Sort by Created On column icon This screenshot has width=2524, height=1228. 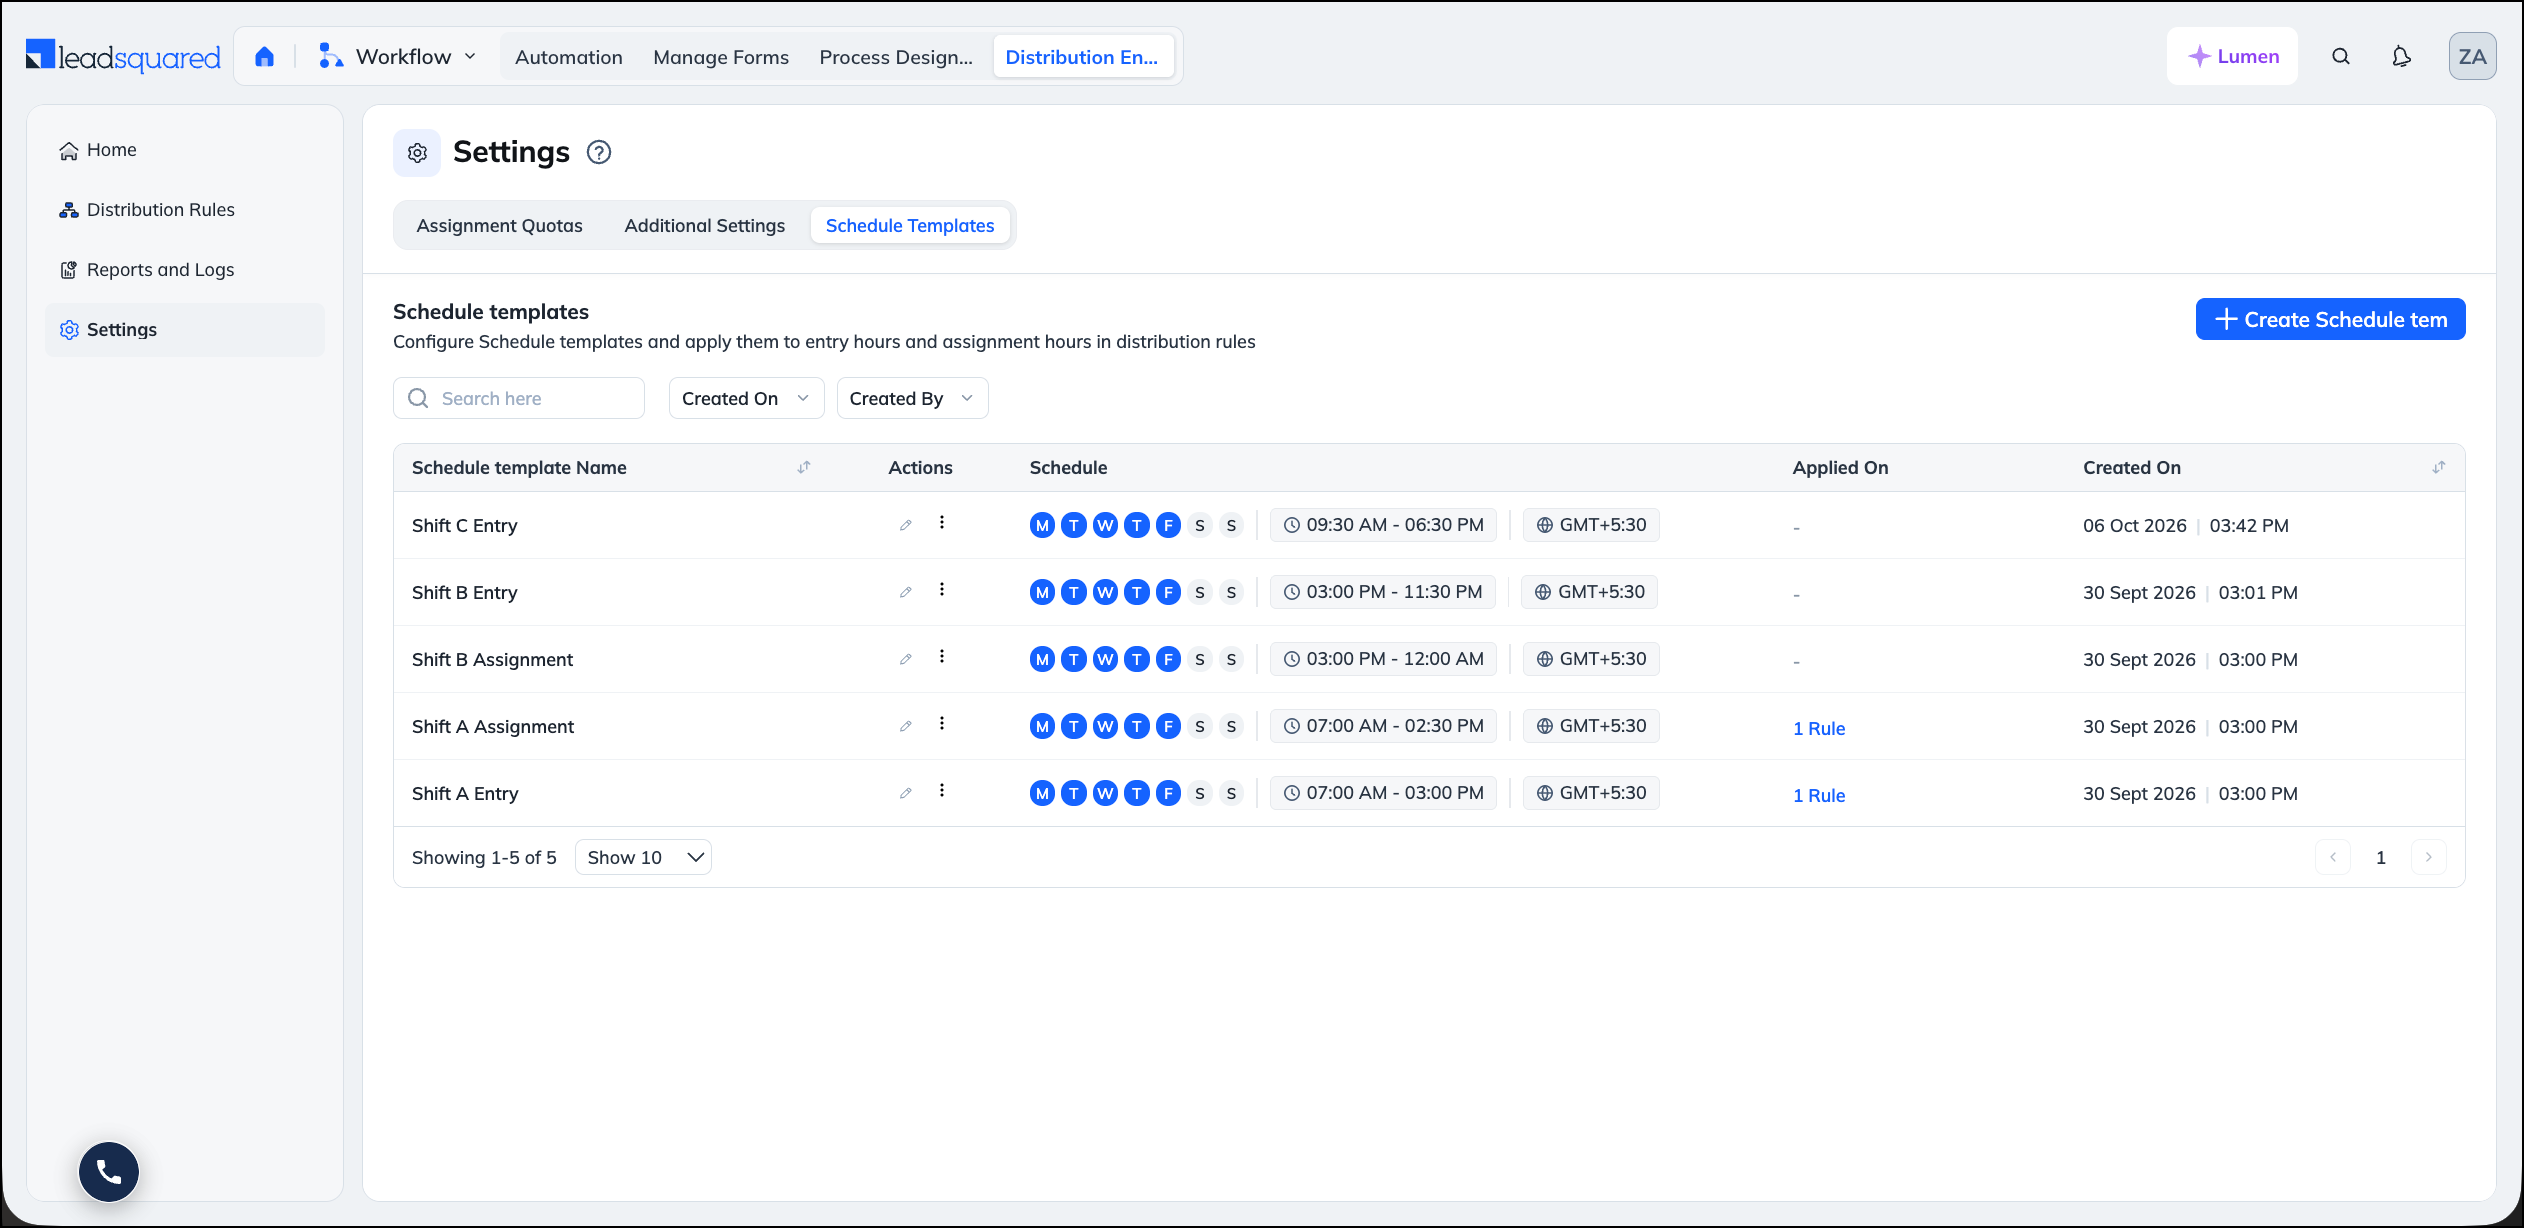[2438, 467]
